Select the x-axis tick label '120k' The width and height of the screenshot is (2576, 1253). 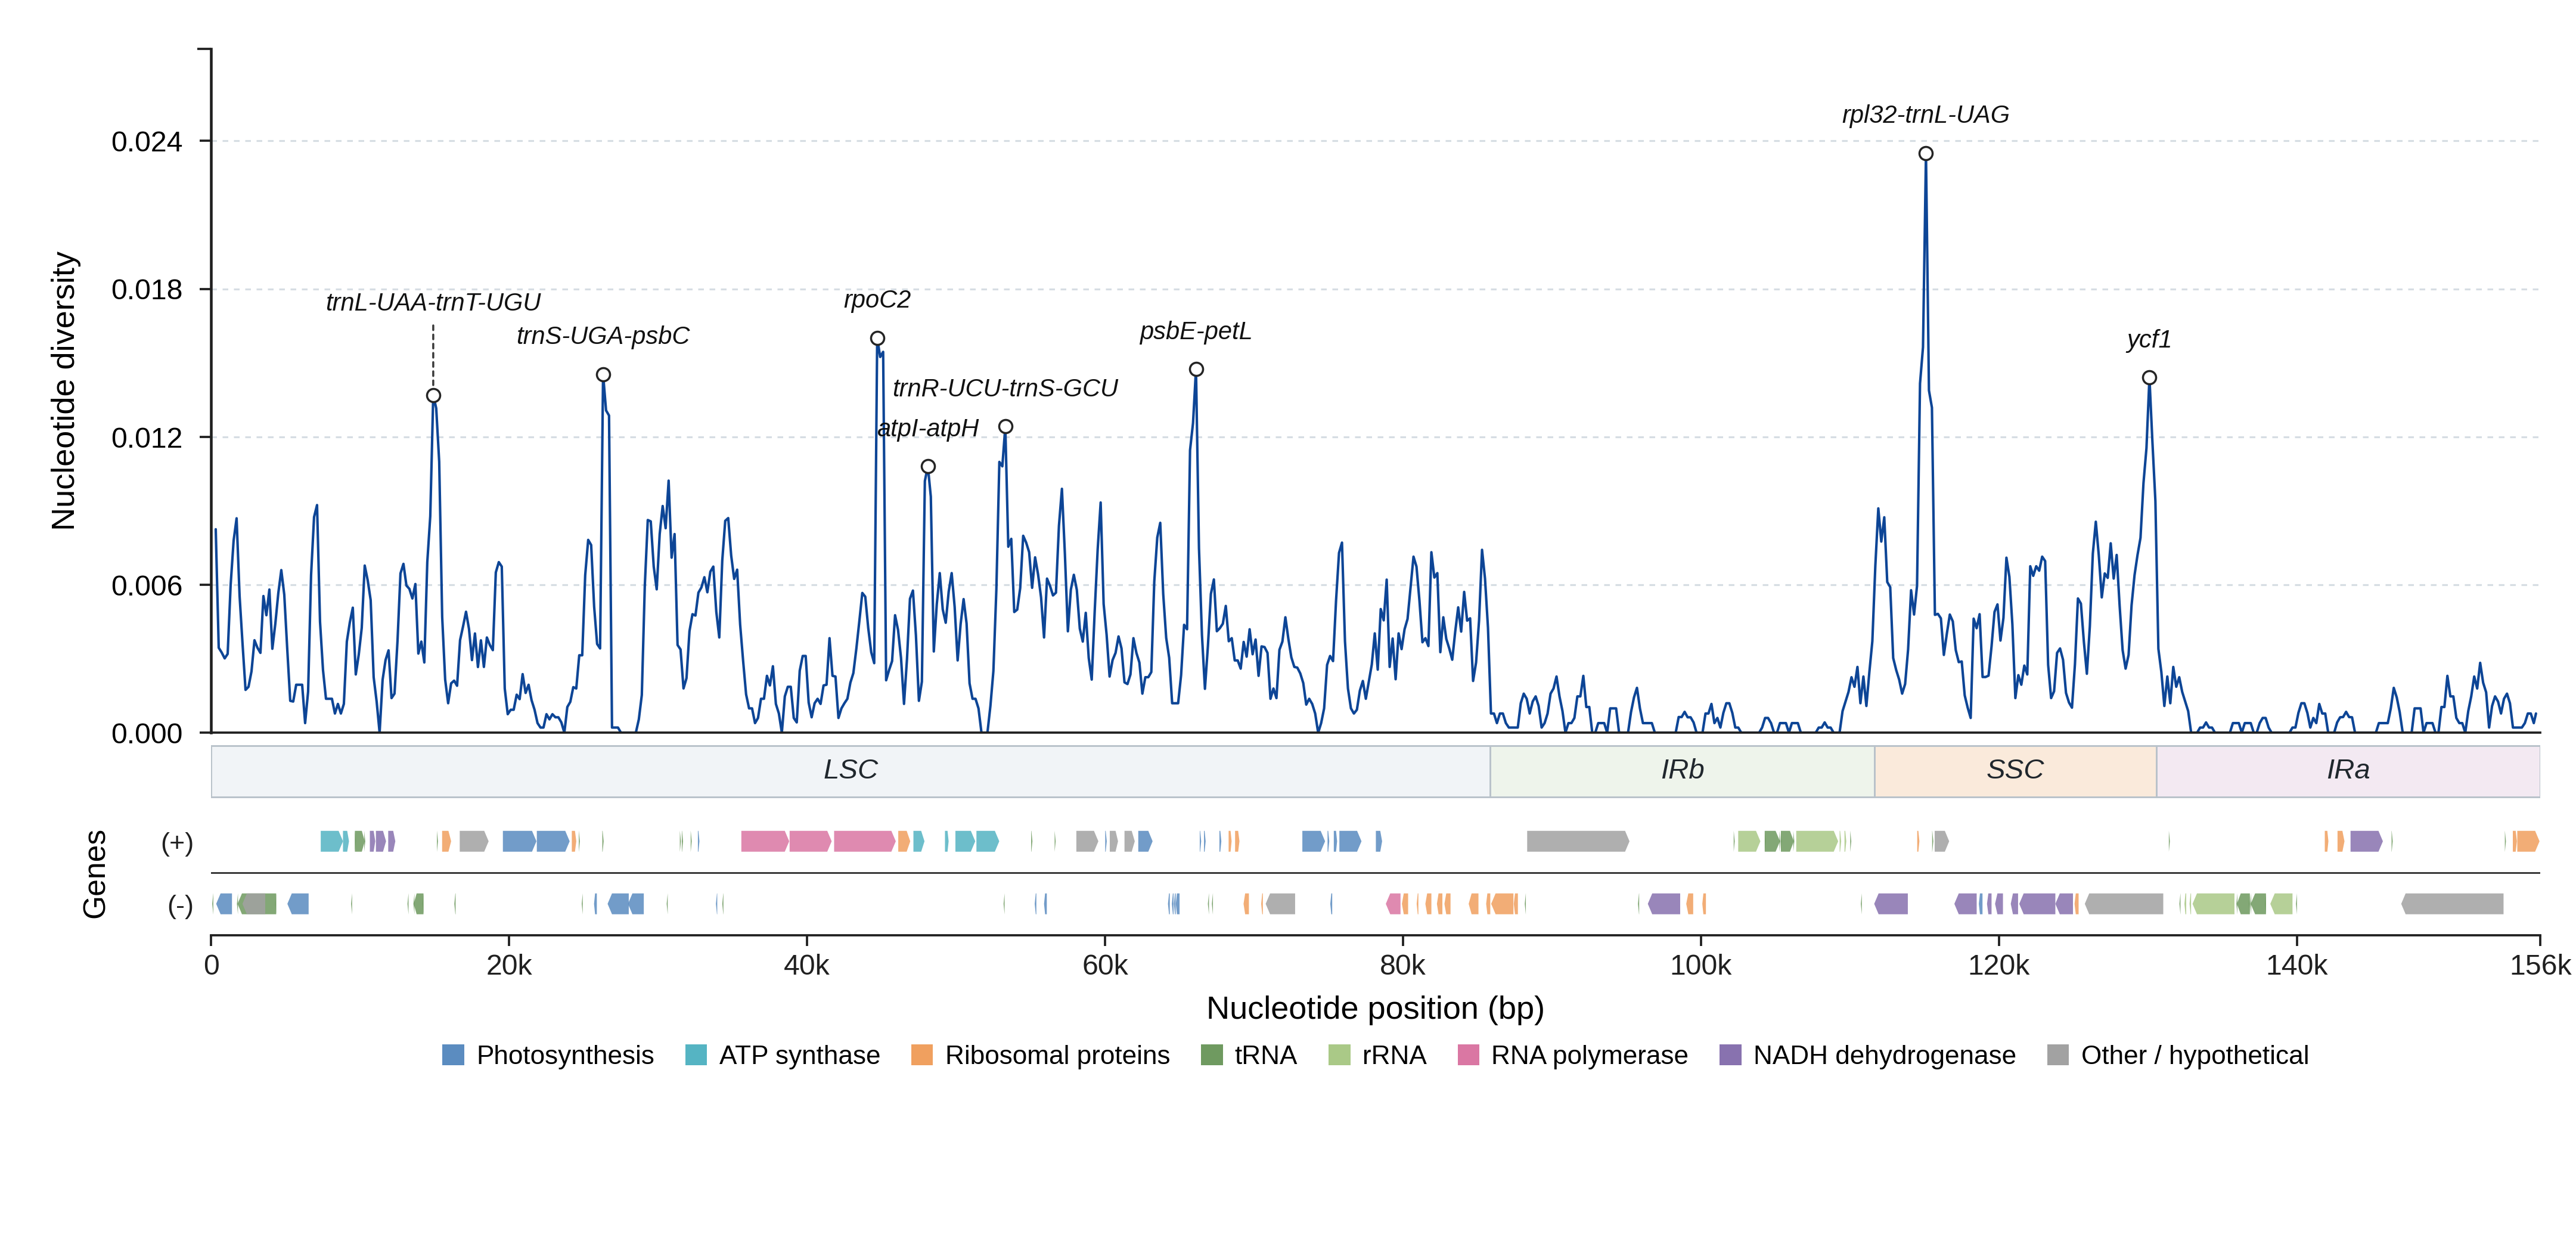coord(1999,966)
